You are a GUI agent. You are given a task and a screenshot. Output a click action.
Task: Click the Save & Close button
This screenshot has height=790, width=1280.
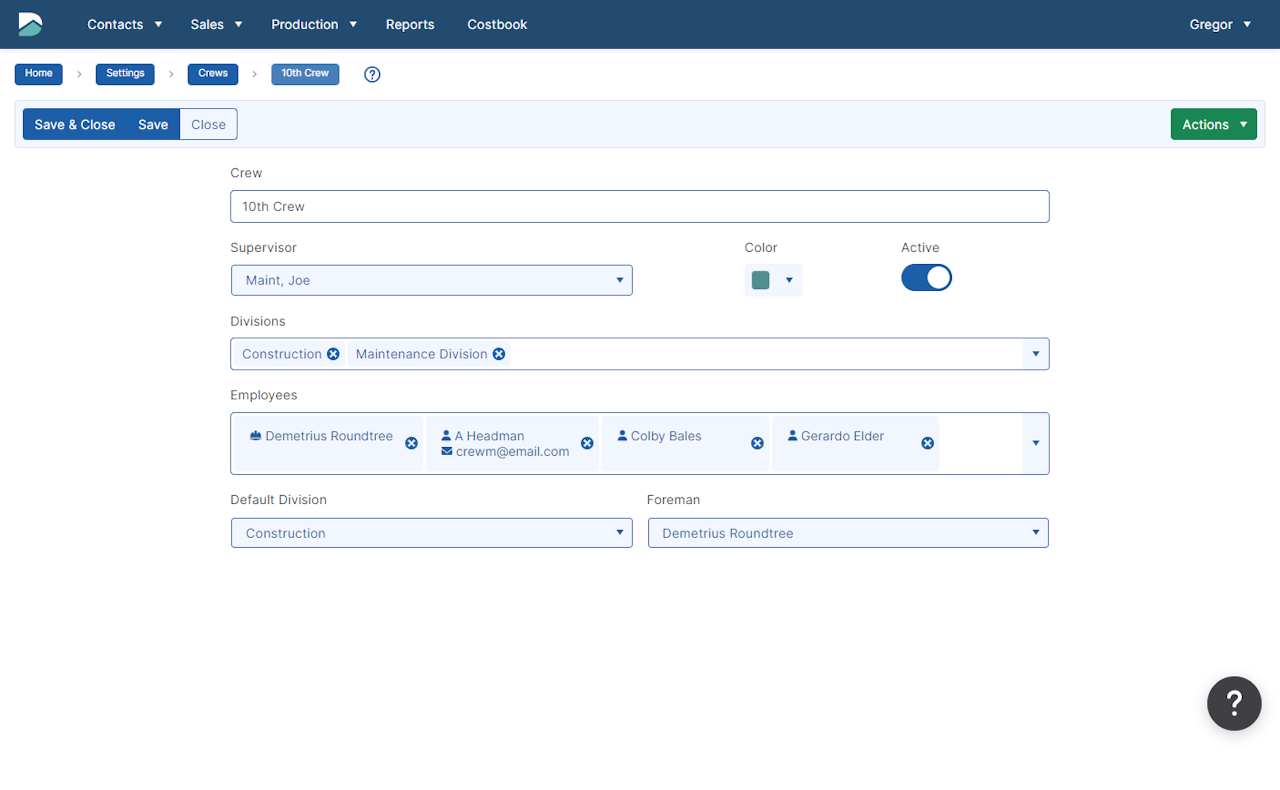75,125
